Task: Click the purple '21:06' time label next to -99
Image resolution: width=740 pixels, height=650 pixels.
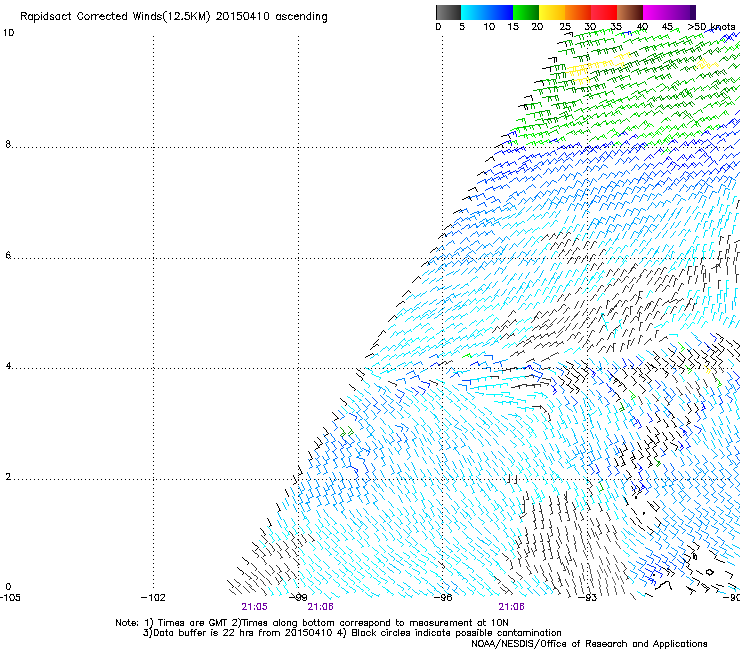Action: pos(320,607)
